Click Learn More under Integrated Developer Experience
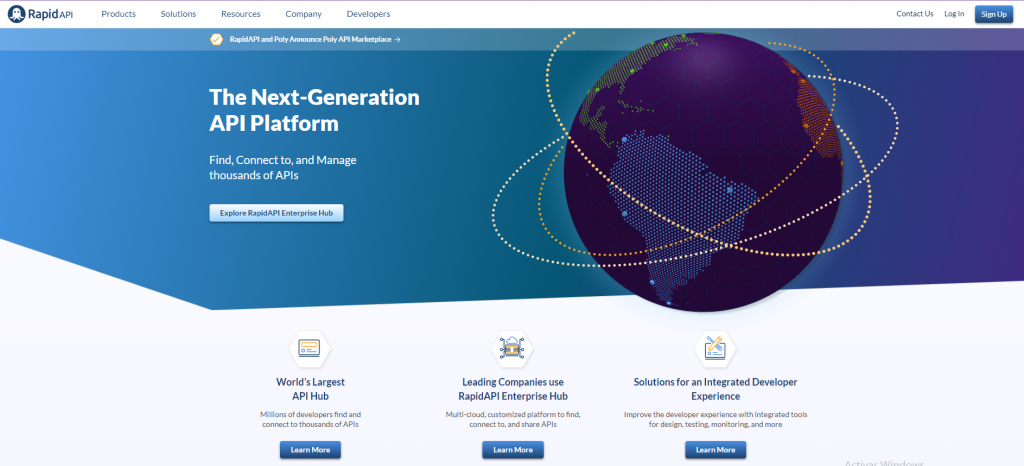Screen dimensions: 1024x466 715,450
